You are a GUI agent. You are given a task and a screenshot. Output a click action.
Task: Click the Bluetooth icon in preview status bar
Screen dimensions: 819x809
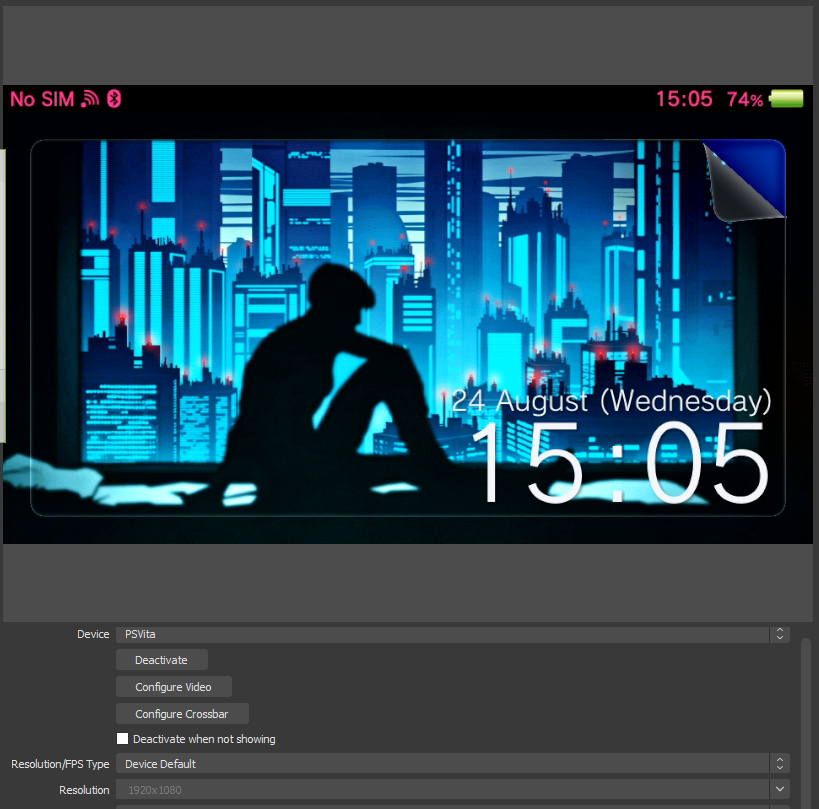(114, 98)
